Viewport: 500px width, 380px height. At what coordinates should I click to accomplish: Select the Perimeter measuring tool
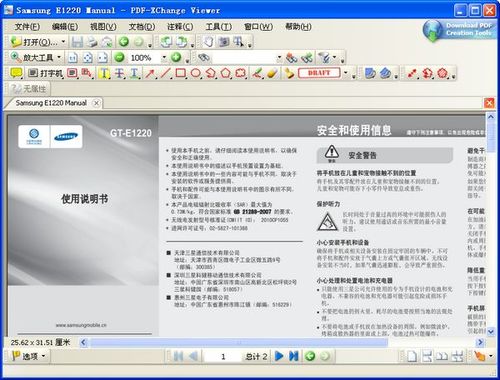[427, 73]
